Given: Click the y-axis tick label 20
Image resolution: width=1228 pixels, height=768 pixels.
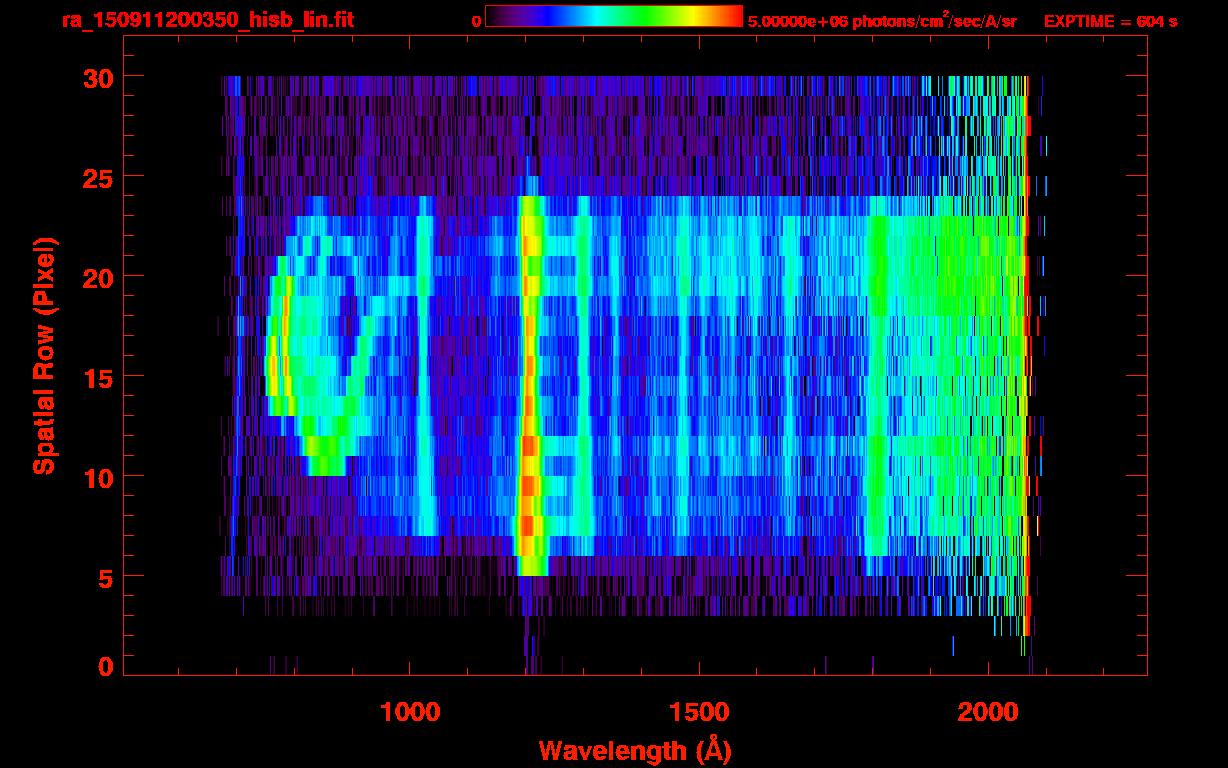Looking at the screenshot, I should click(98, 277).
